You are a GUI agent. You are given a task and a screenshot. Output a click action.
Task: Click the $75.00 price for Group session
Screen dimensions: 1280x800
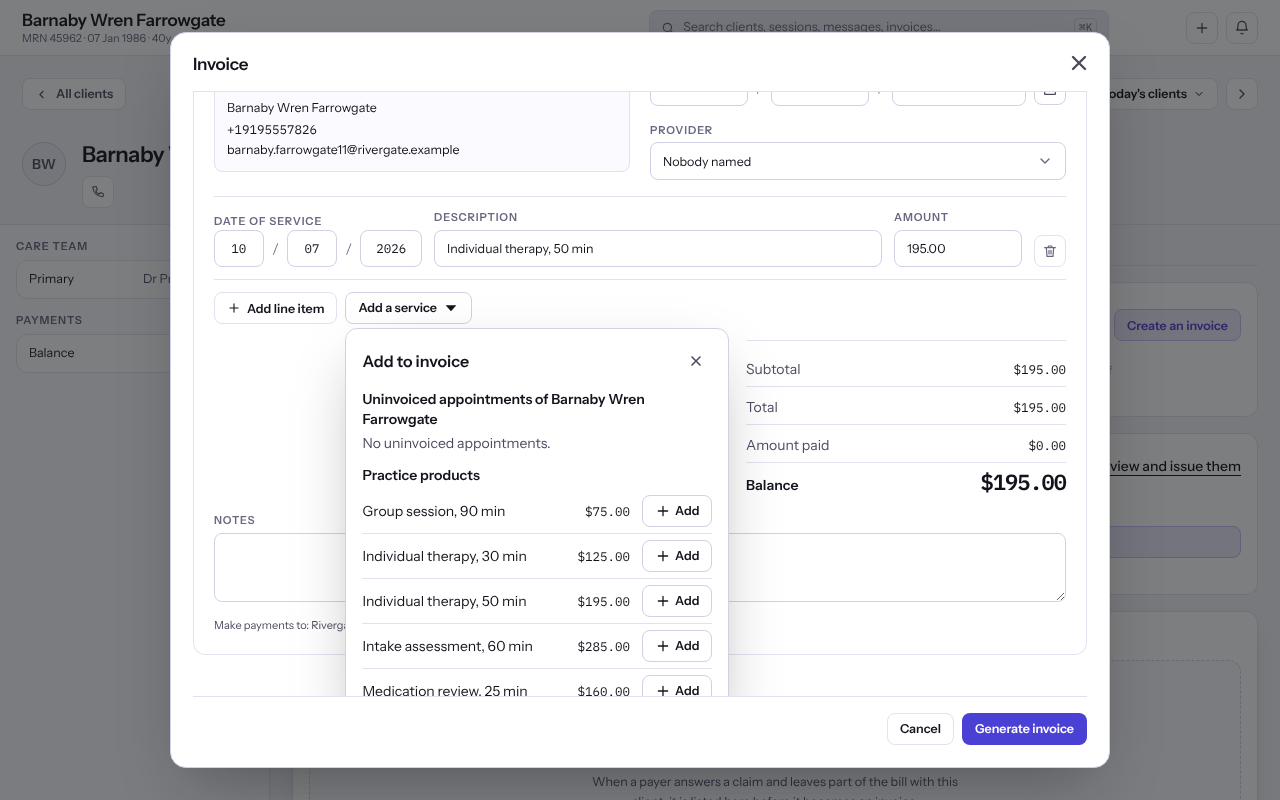pyautogui.click(x=607, y=512)
